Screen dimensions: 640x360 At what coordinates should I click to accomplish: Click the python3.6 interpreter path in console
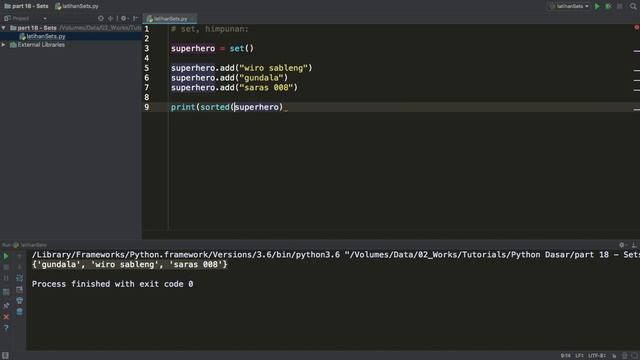186,255
